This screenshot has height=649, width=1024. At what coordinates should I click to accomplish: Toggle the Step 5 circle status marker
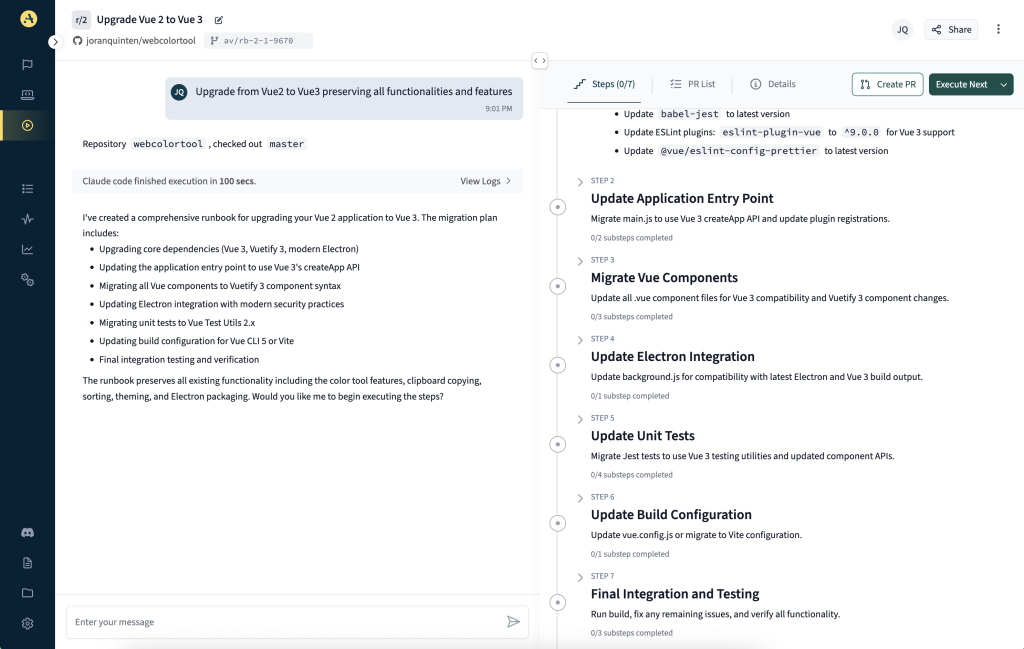[557, 444]
